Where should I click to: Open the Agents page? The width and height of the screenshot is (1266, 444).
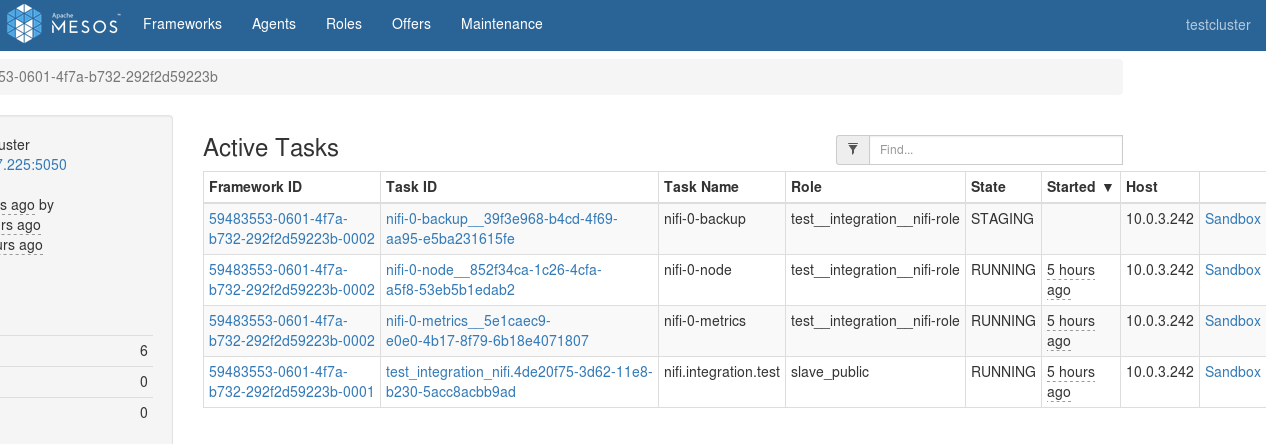[x=274, y=24]
